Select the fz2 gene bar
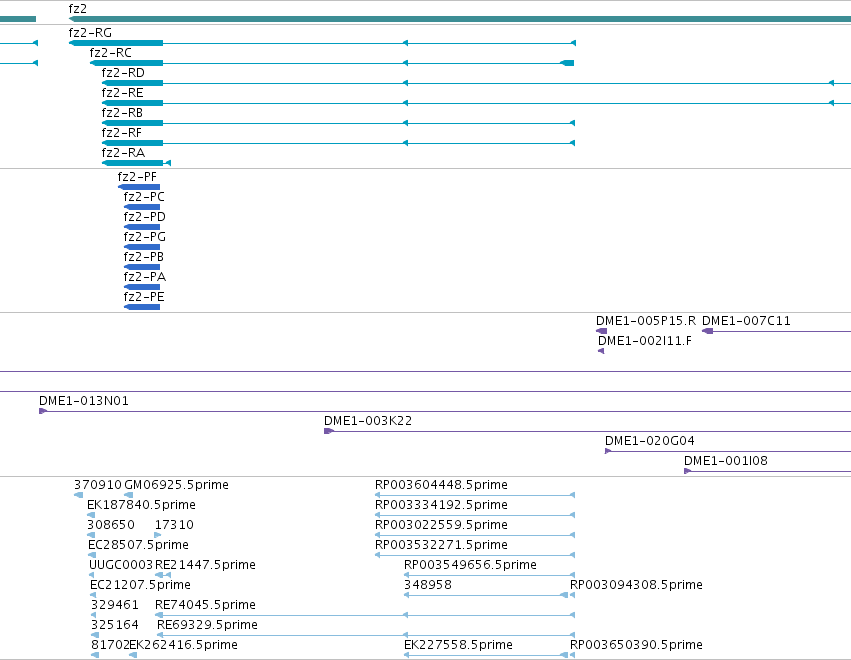 (x=460, y=19)
